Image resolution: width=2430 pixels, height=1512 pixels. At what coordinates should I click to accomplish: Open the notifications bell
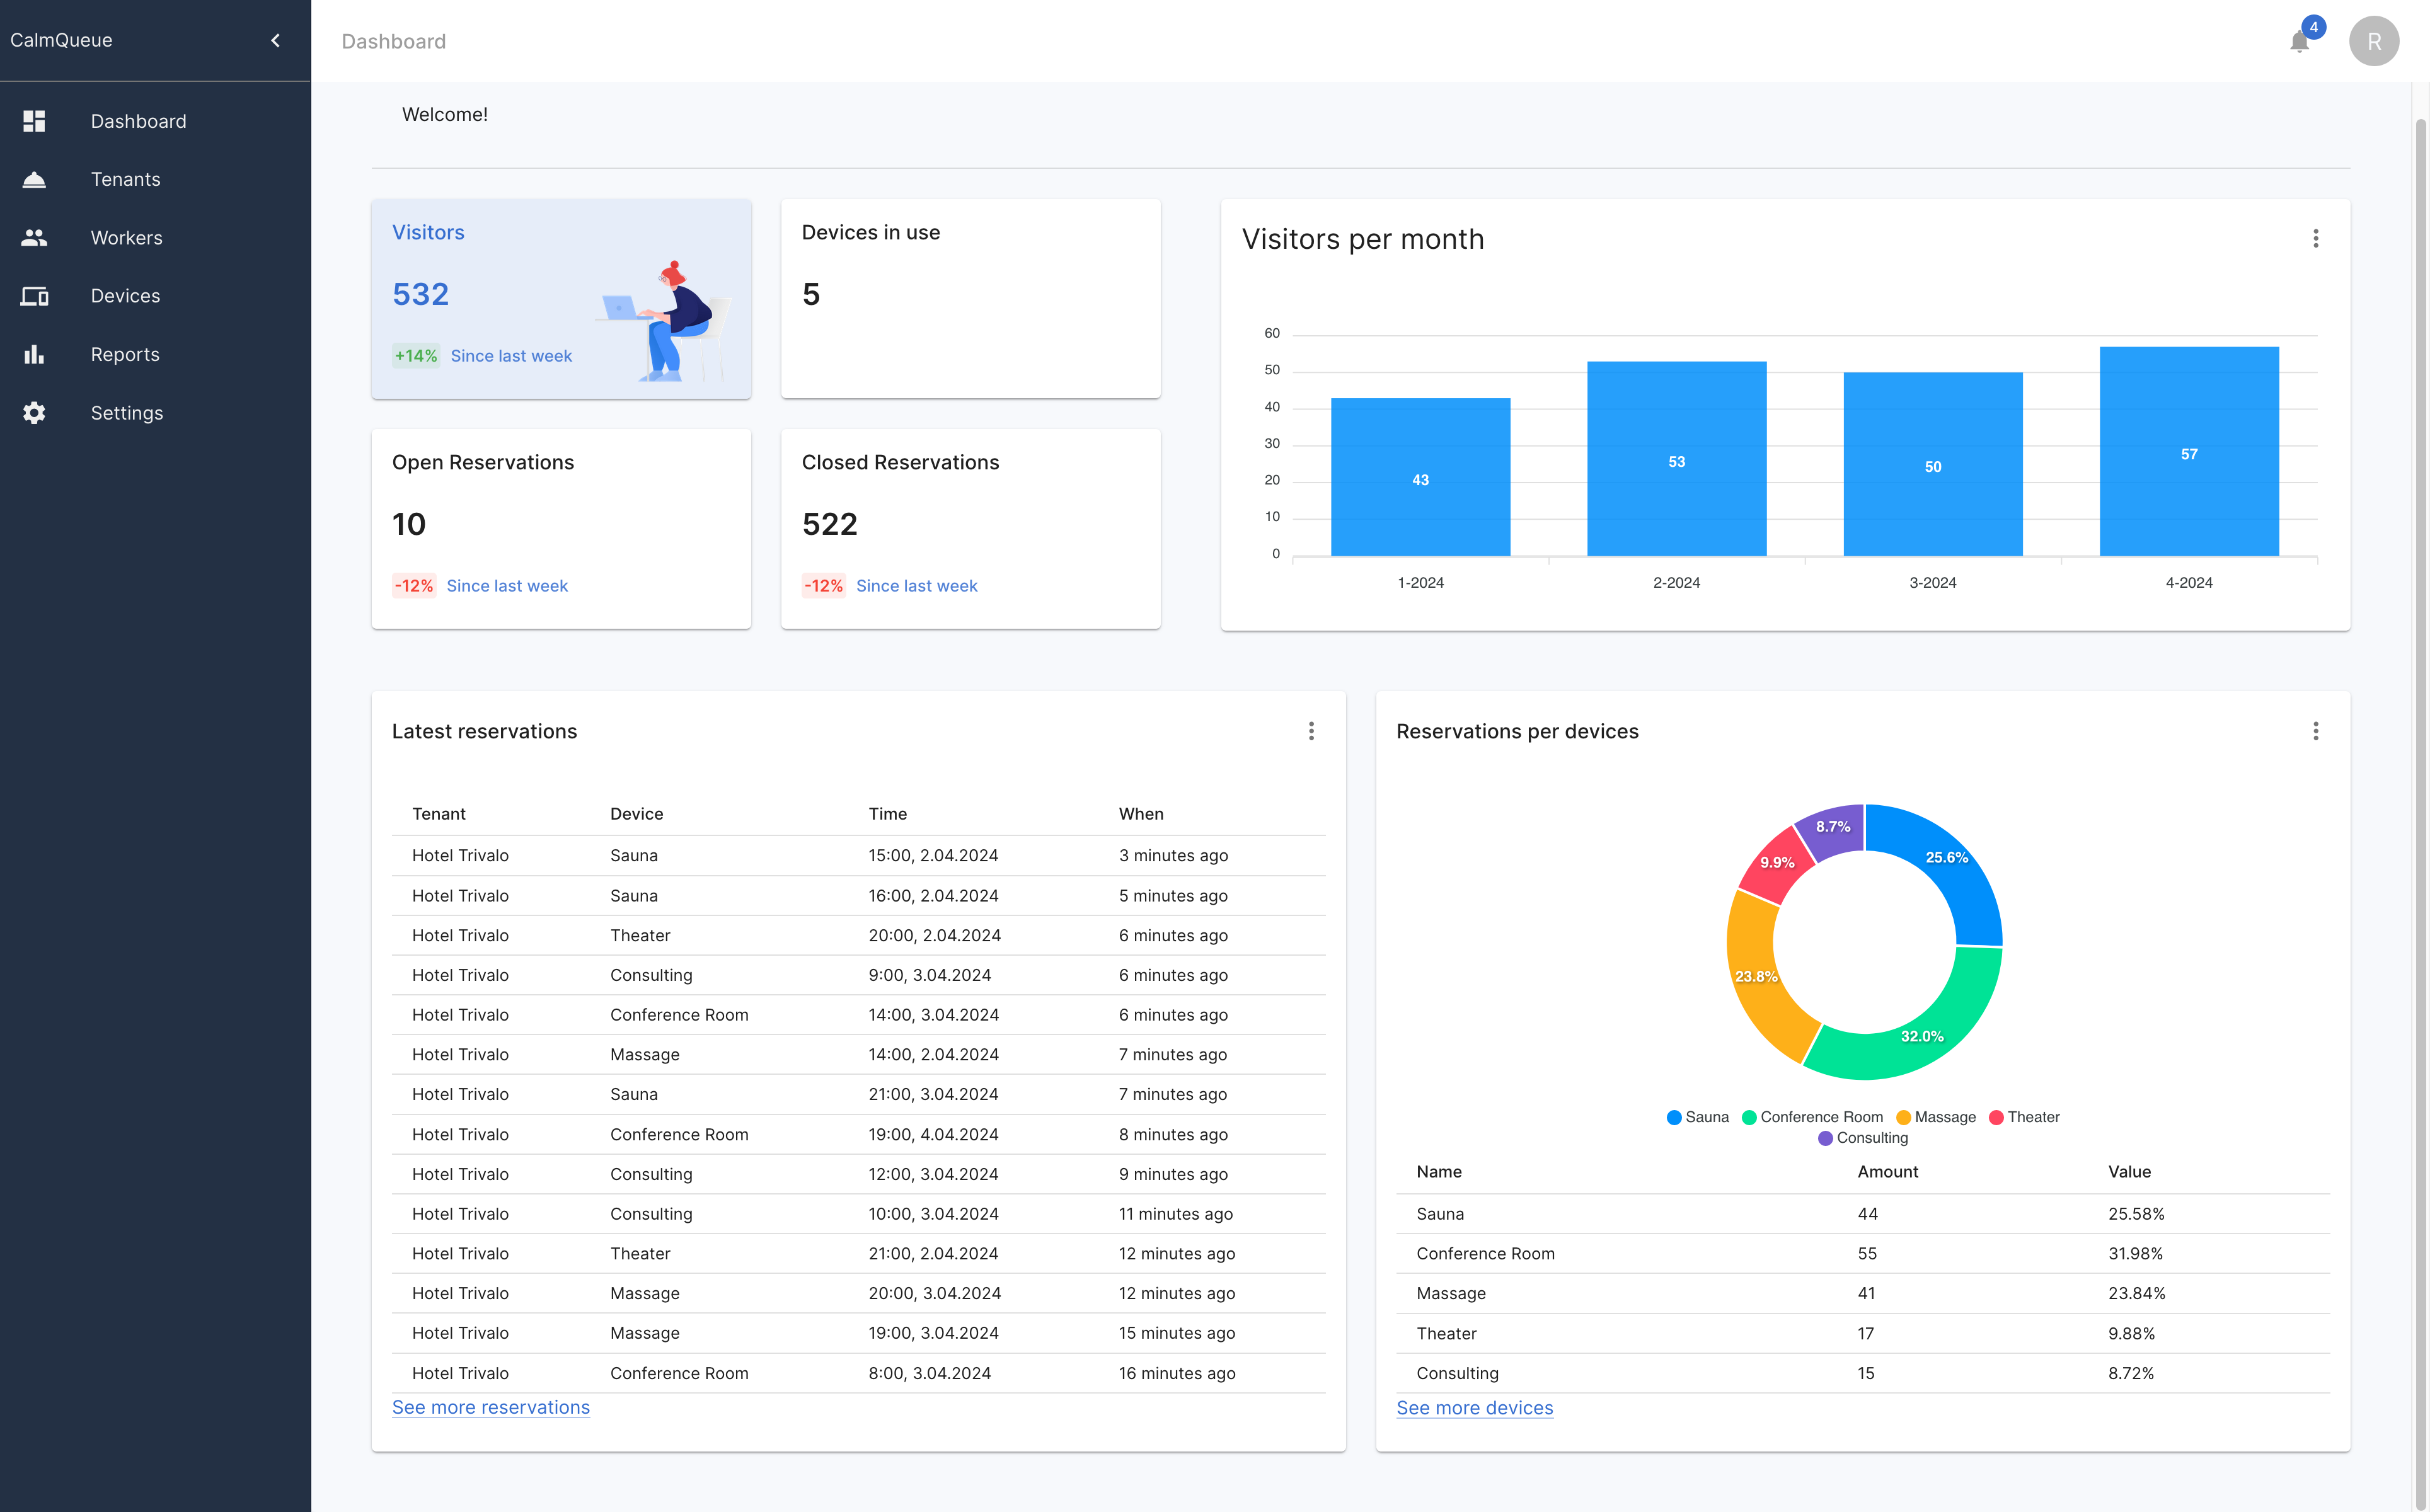(x=2299, y=41)
